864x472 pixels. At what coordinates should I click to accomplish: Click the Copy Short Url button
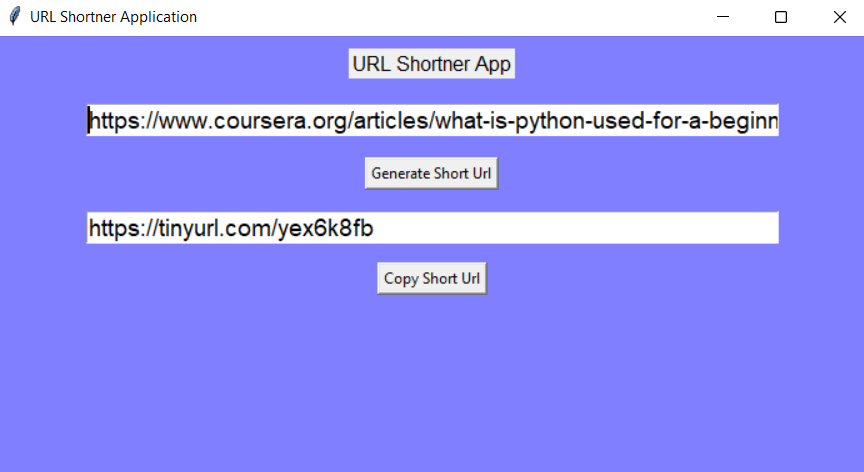(432, 279)
